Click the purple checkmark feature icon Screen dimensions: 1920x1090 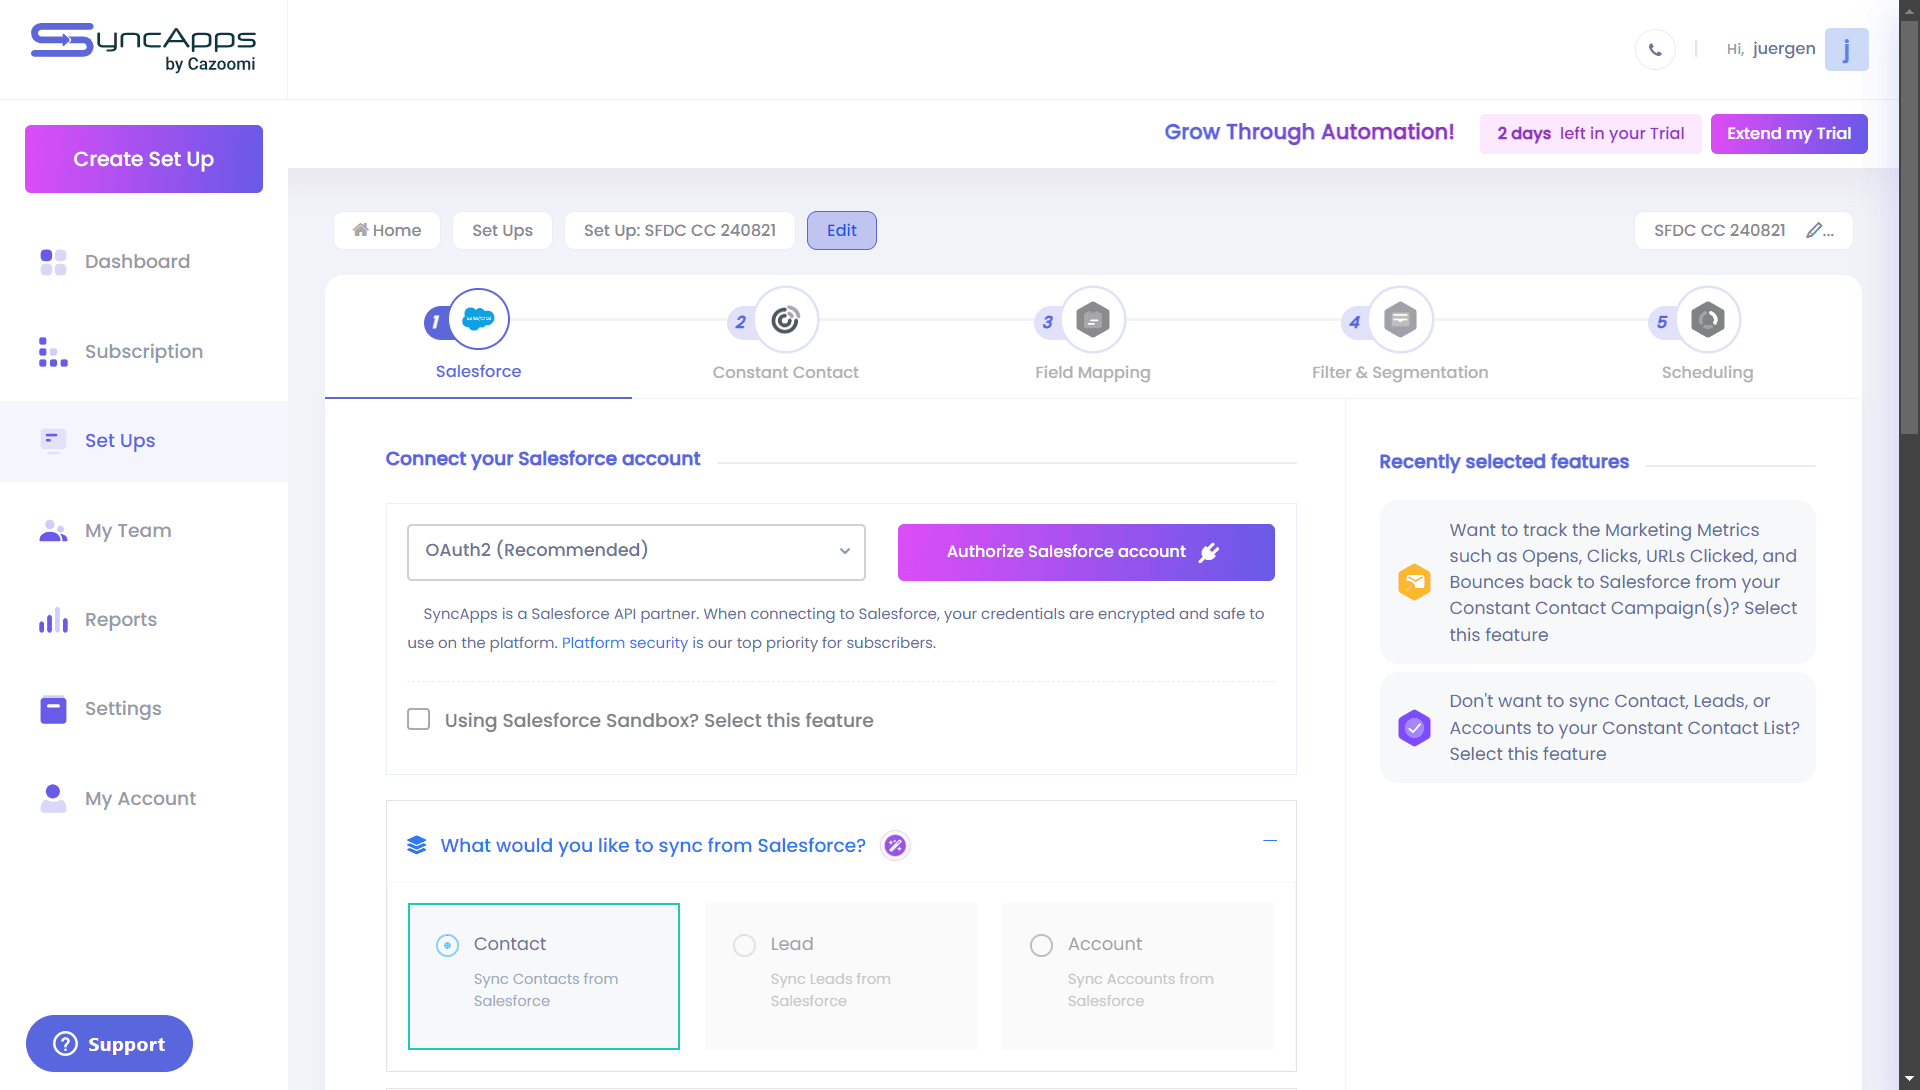1414,728
